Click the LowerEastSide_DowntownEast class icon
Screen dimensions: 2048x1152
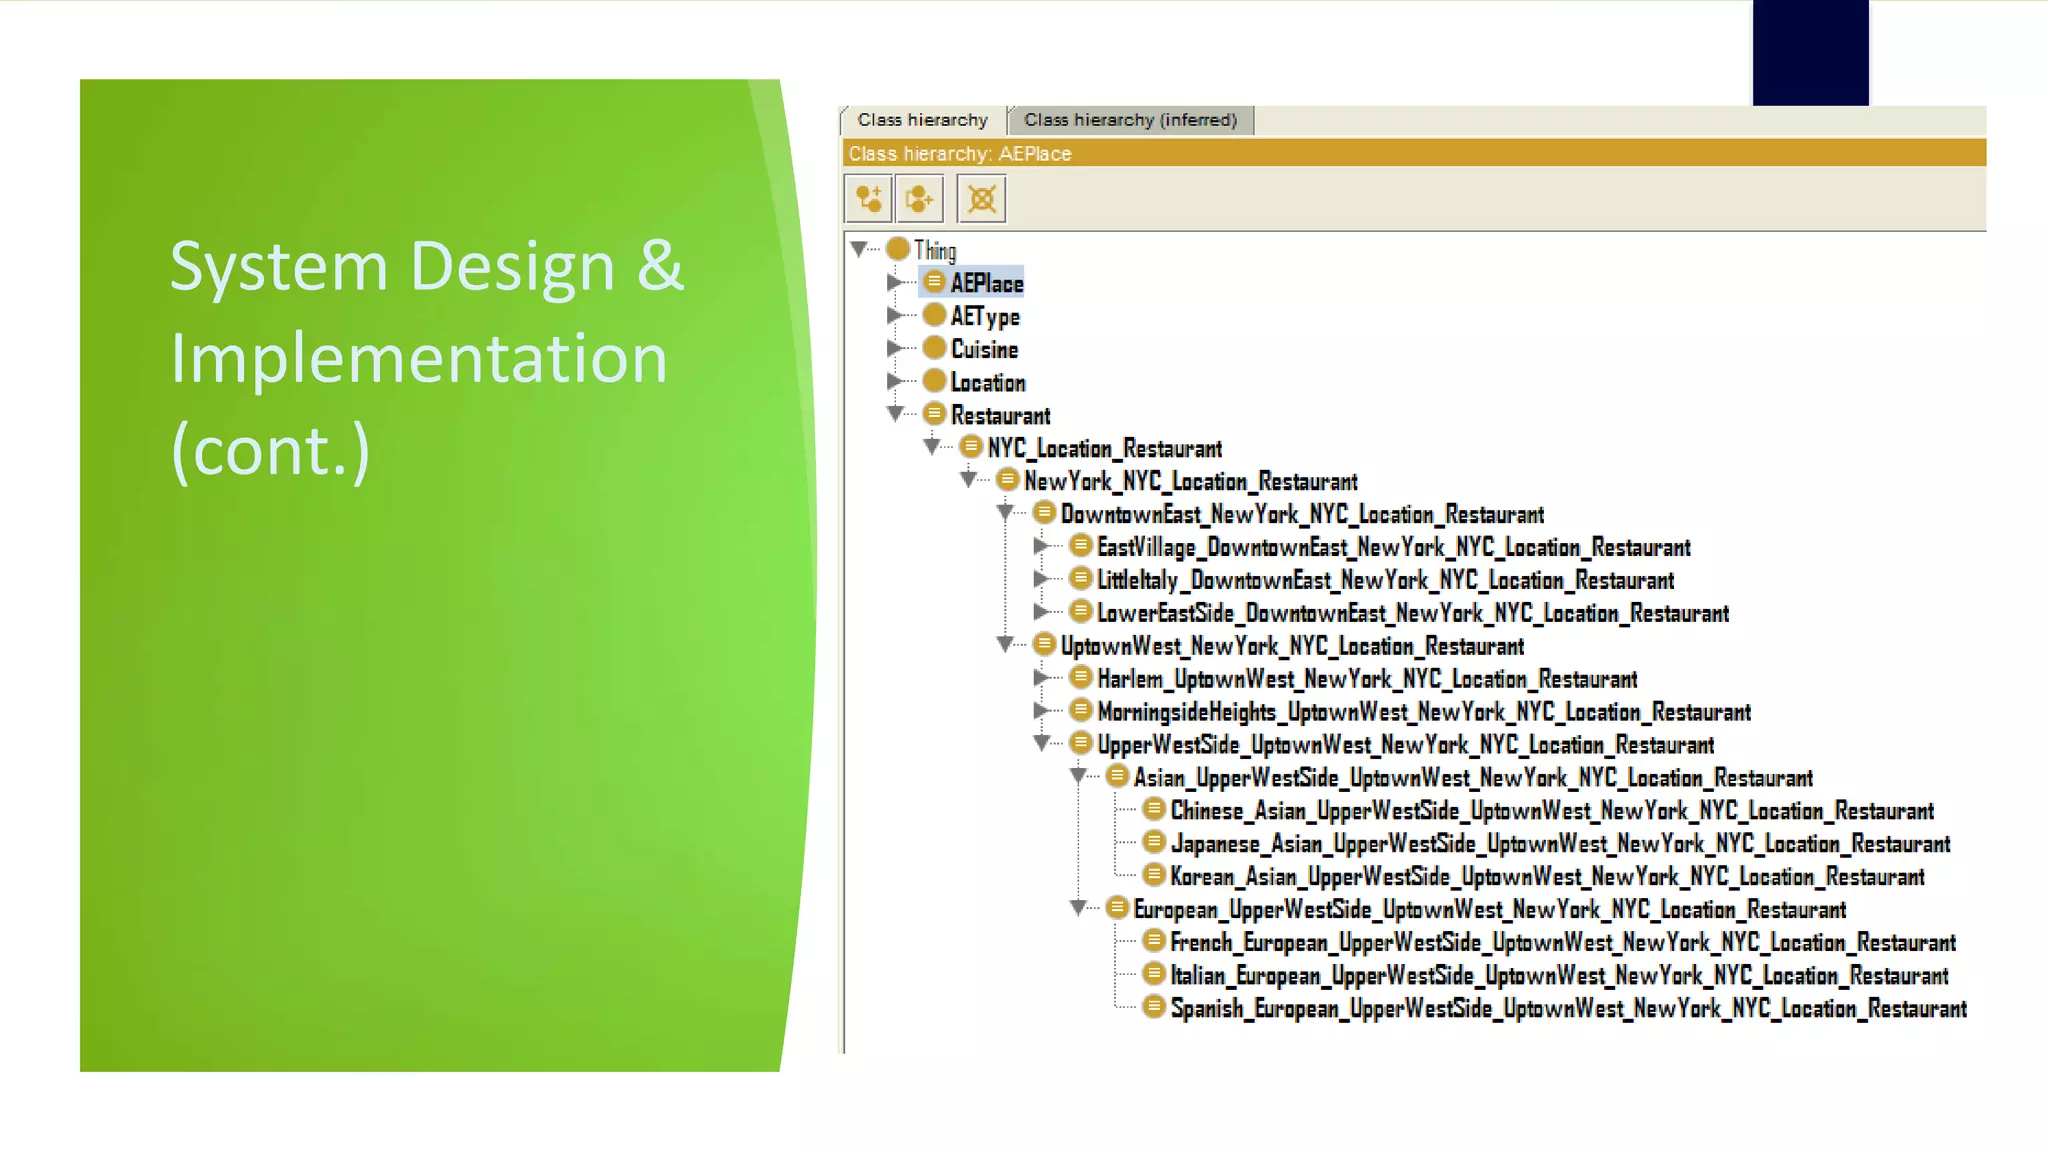[x=1080, y=611]
